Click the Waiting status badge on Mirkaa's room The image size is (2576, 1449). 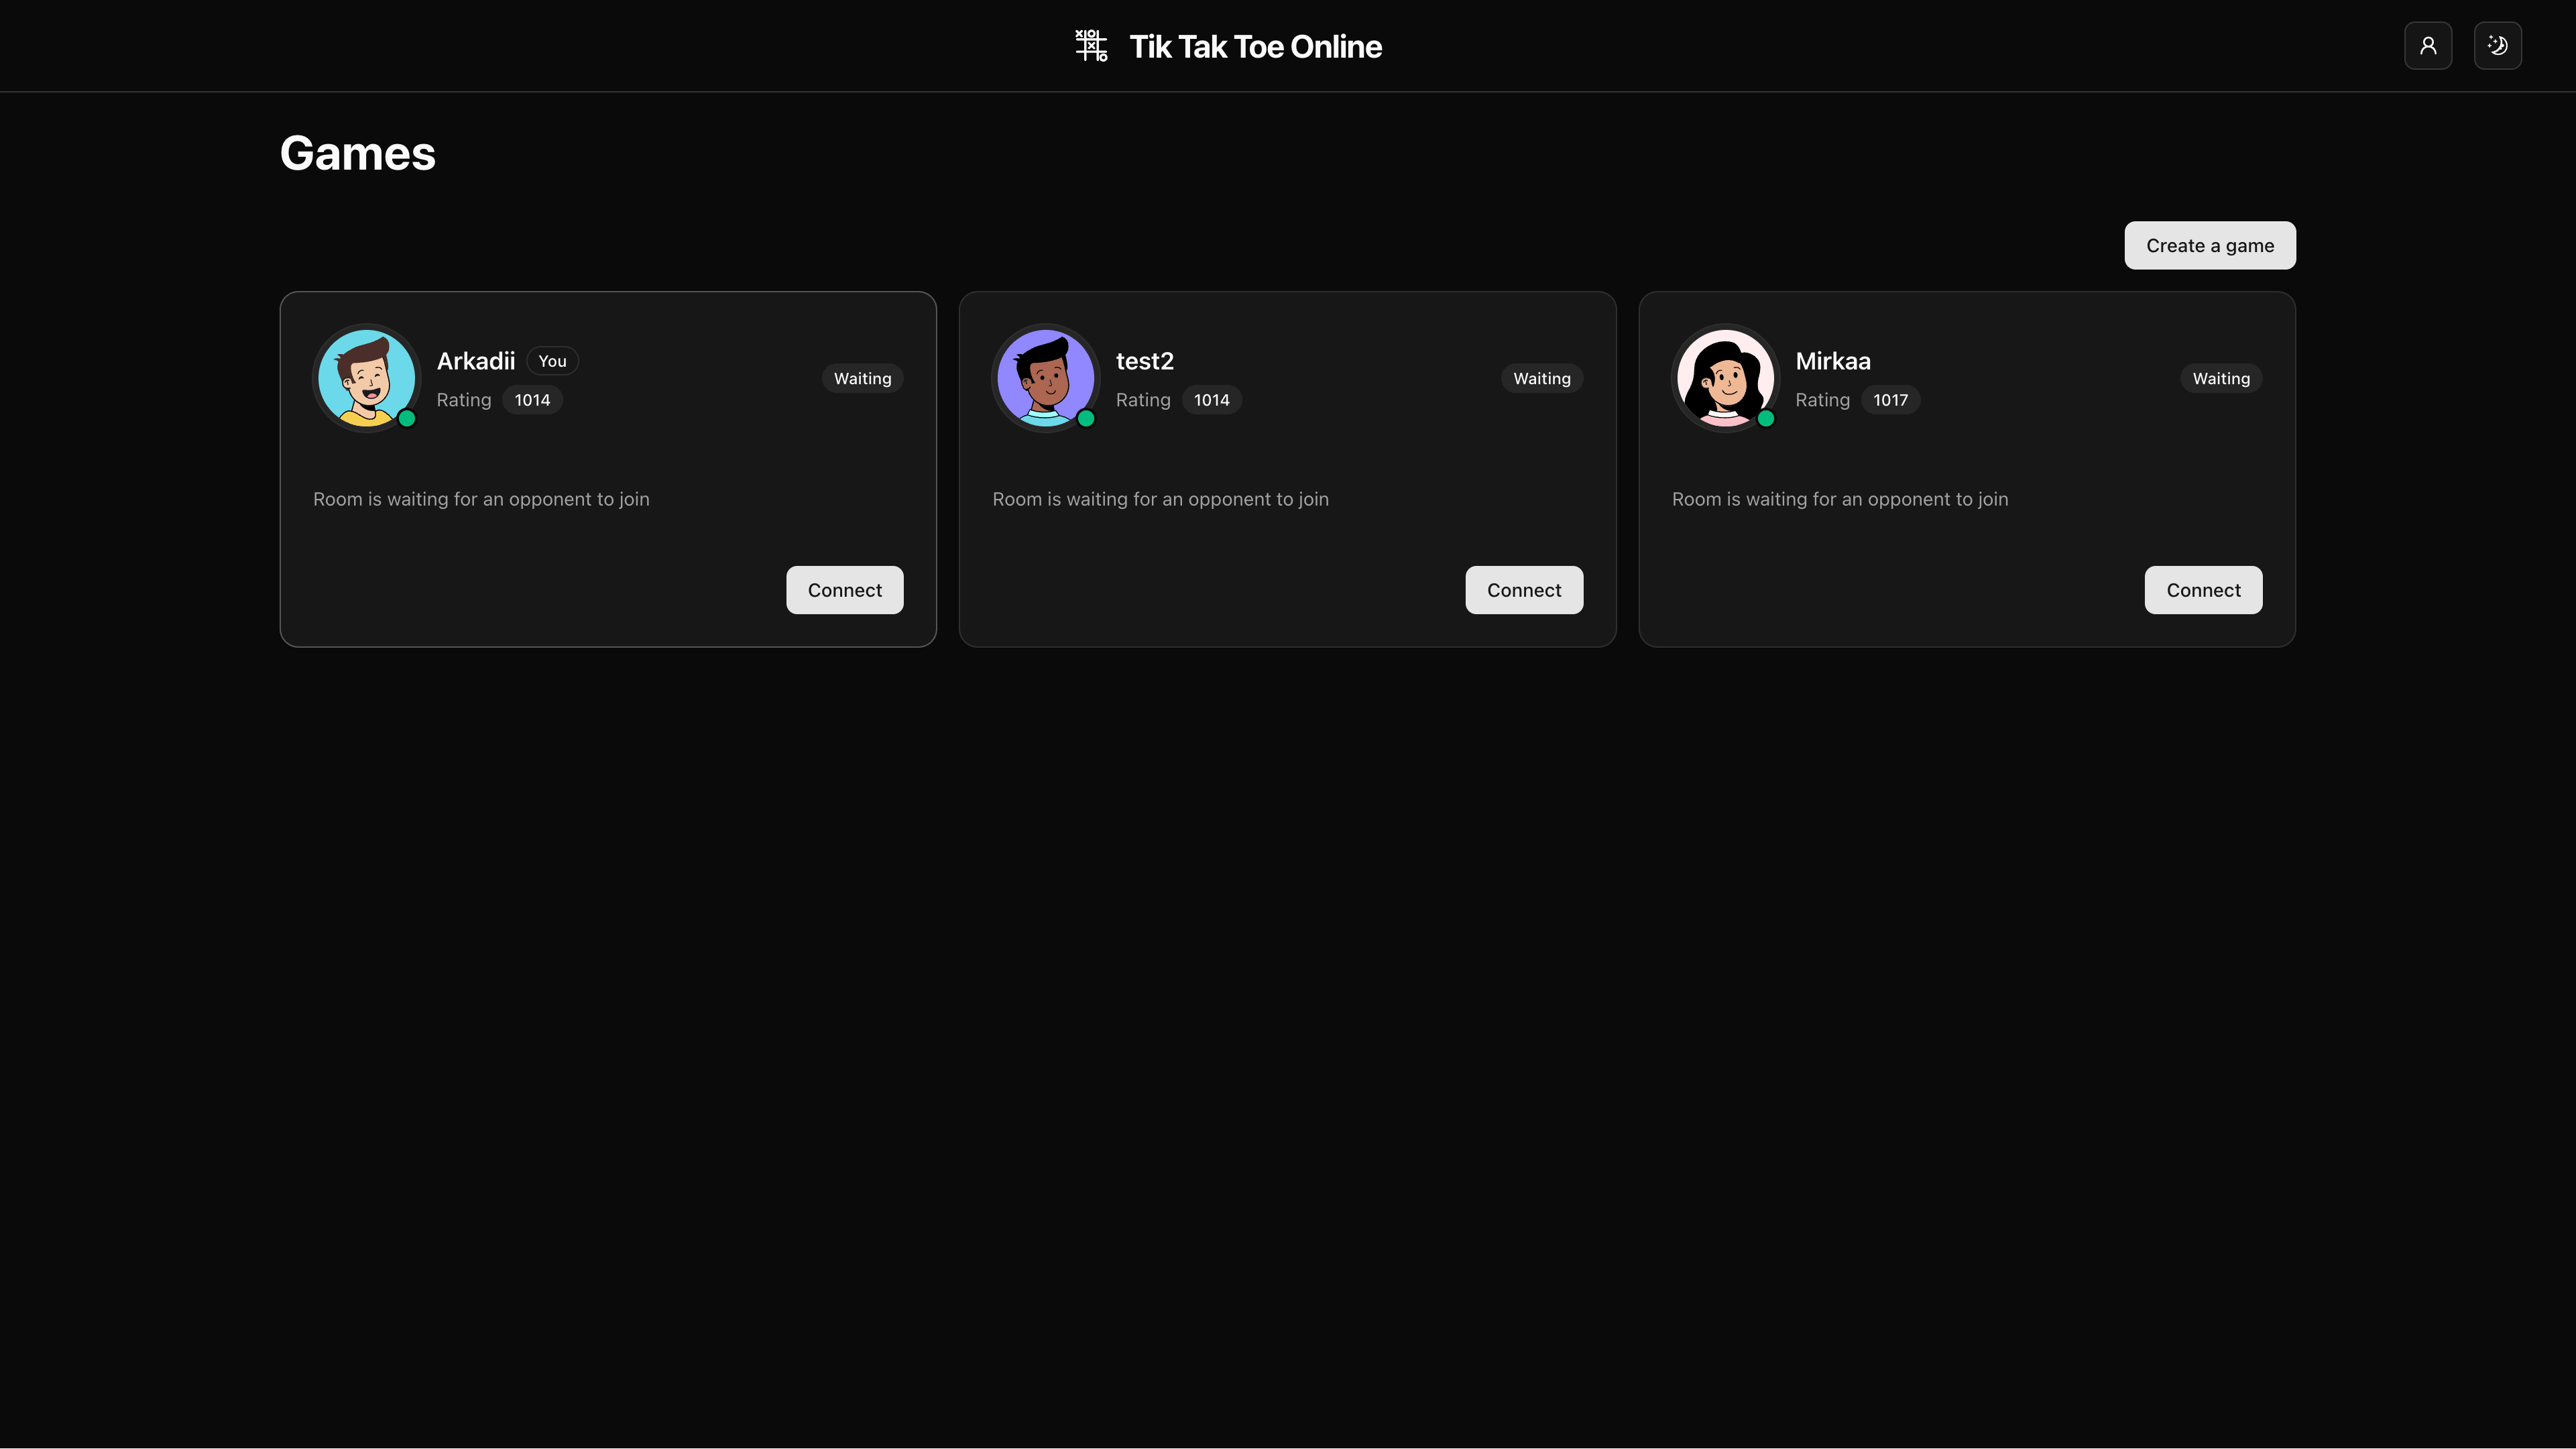pos(2220,378)
